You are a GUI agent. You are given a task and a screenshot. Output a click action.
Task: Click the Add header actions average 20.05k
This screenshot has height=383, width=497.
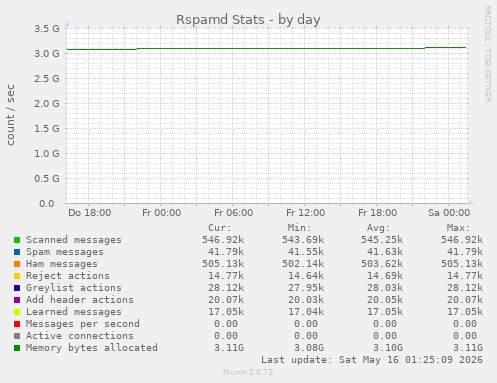point(385,300)
